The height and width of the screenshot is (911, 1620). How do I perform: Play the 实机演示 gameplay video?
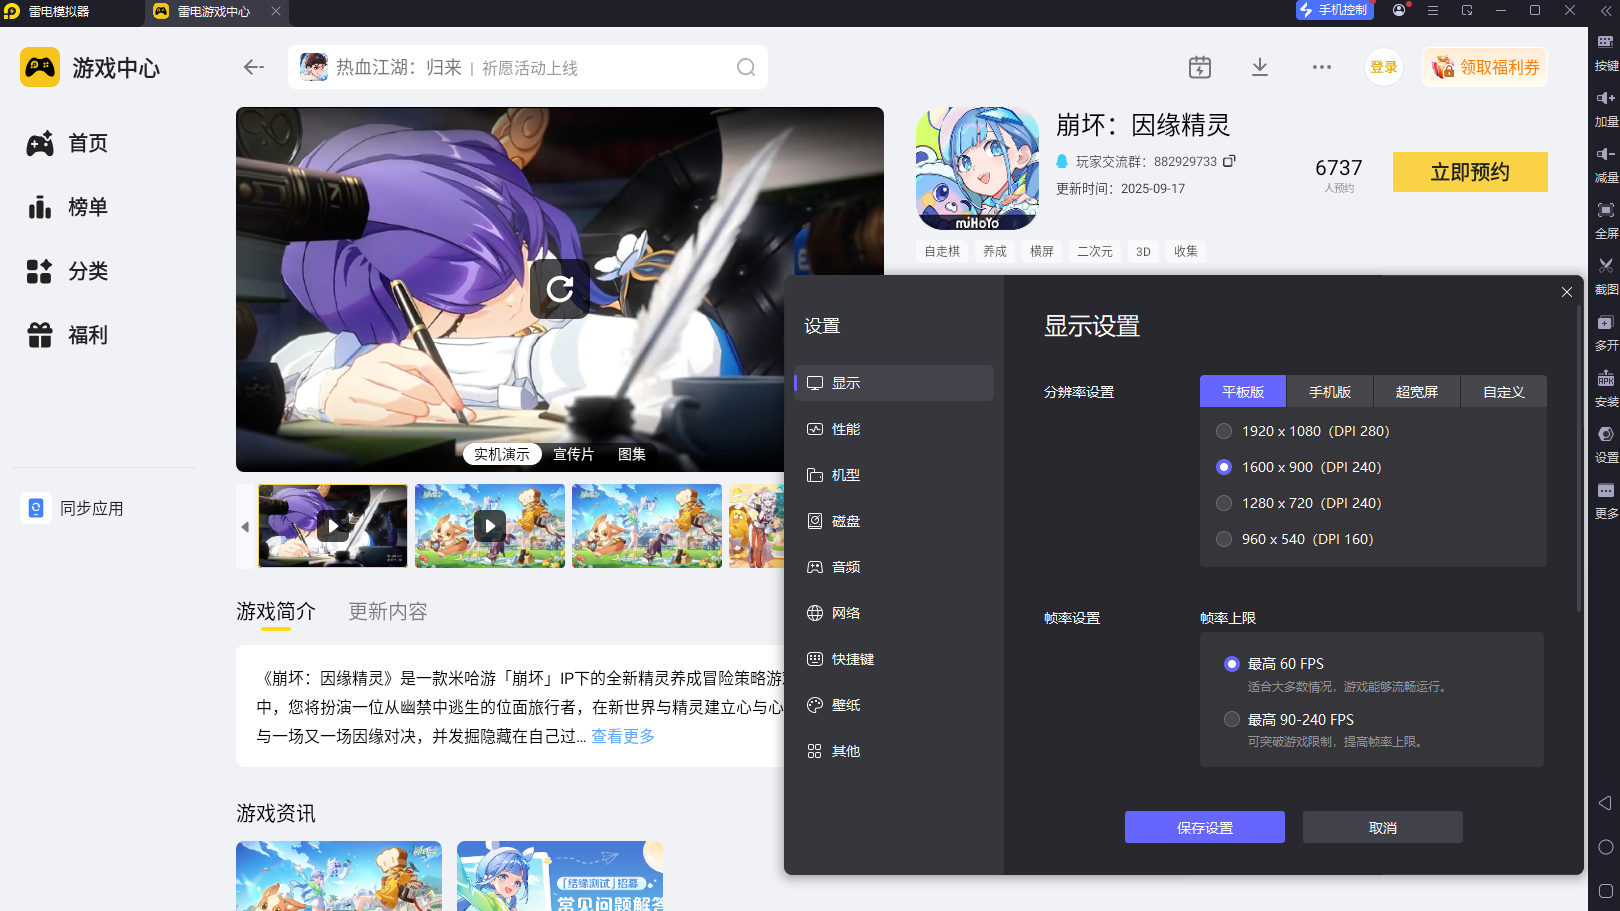(x=502, y=453)
